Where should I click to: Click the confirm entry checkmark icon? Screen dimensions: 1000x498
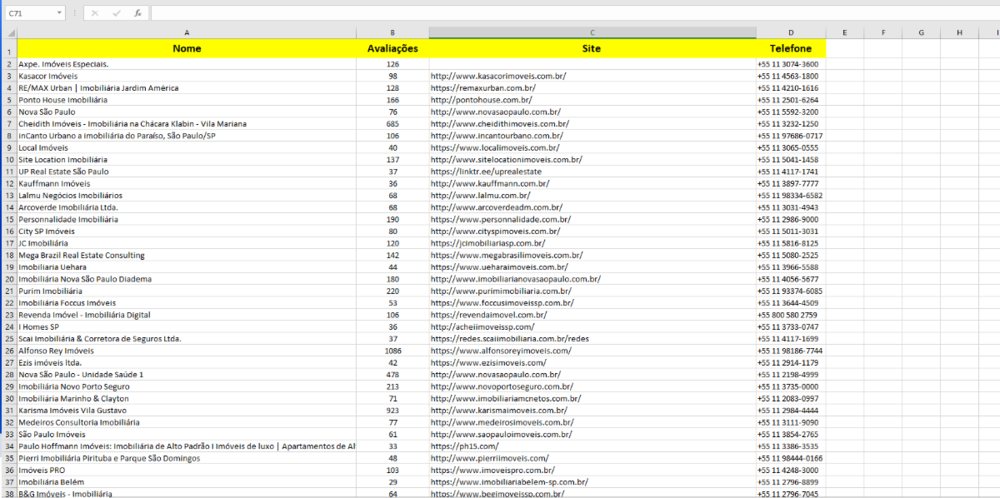click(x=116, y=13)
